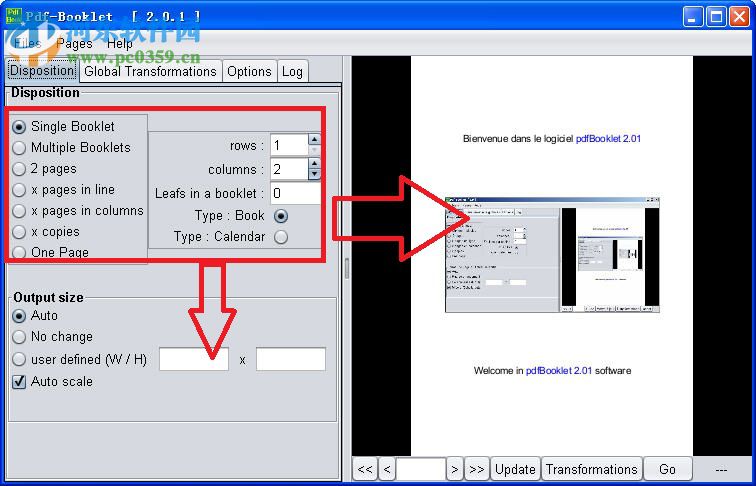Switch to the Global Transformations tab
Image resolution: width=756 pixels, height=486 pixels.
tap(150, 71)
